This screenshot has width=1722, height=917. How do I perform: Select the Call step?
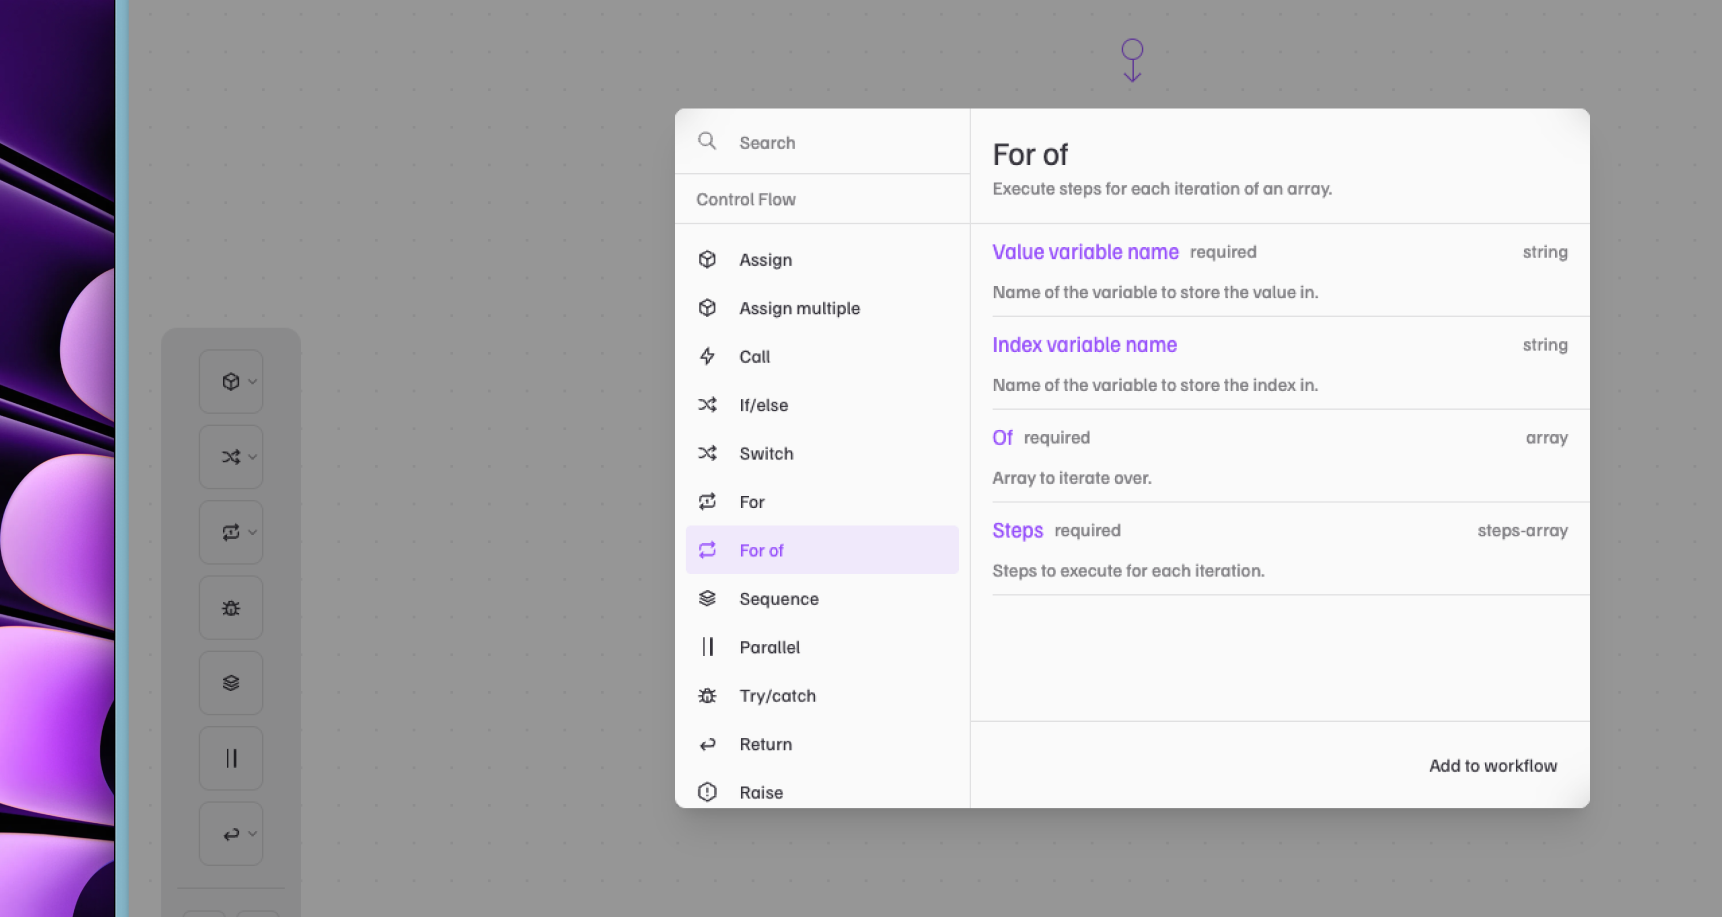pos(822,357)
